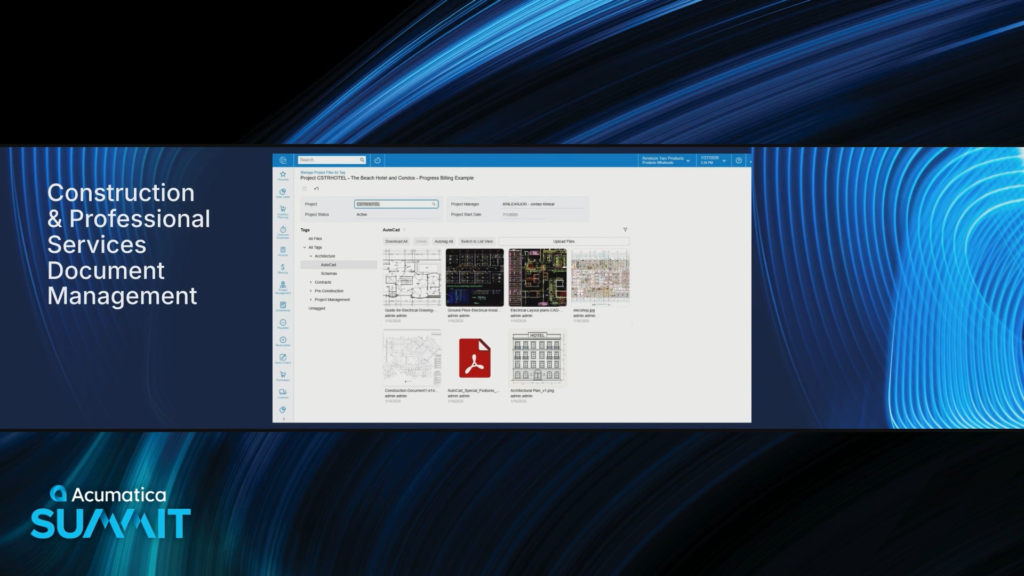Image resolution: width=1024 pixels, height=576 pixels.
Task: Click the filter funnel icon above files
Action: 625,229
